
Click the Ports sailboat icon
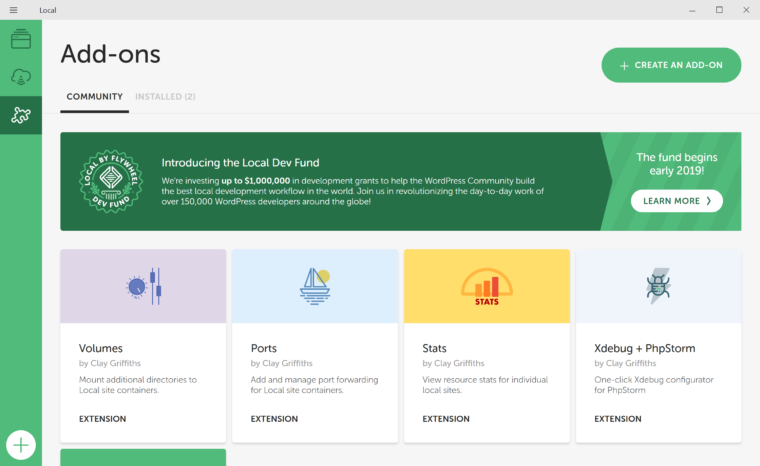(315, 287)
